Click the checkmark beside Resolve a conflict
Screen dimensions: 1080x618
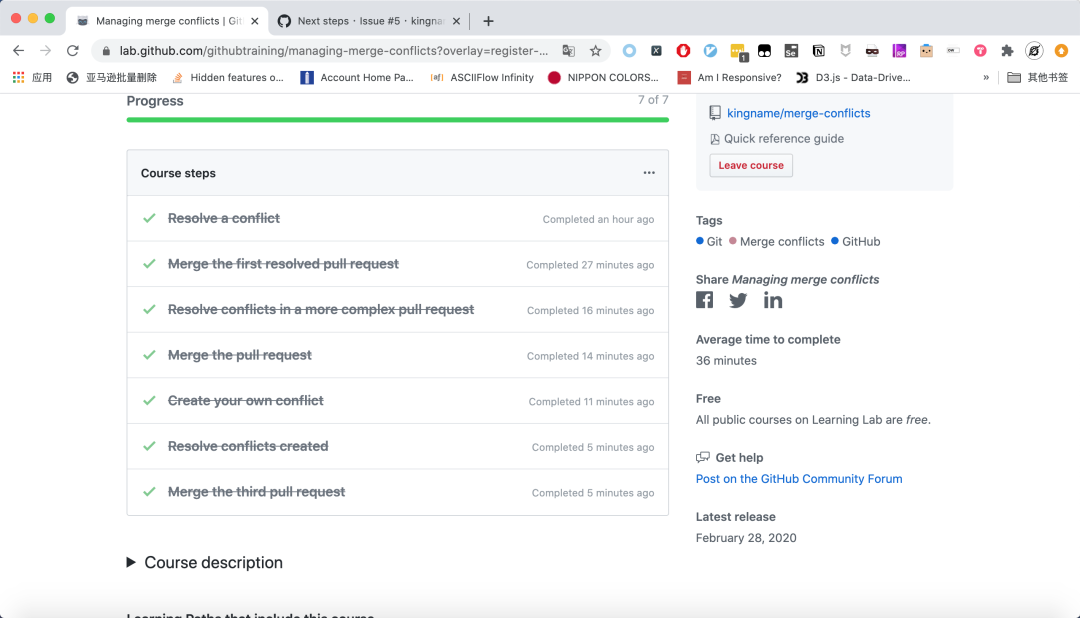(149, 218)
